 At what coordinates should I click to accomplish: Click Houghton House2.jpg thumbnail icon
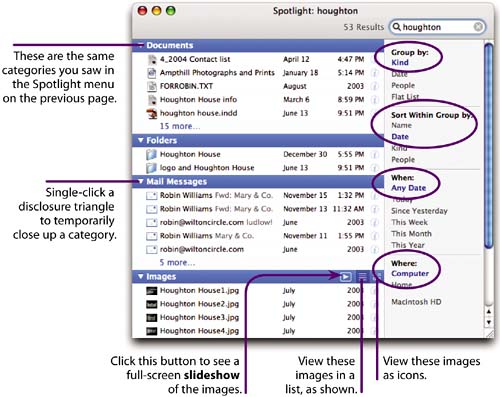(152, 304)
